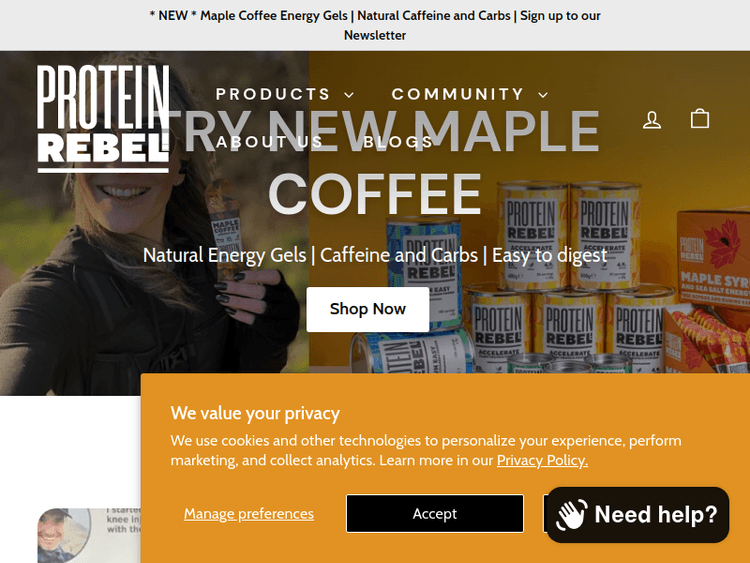Click the Protein Rebel logo
The image size is (750, 563).
tap(103, 119)
